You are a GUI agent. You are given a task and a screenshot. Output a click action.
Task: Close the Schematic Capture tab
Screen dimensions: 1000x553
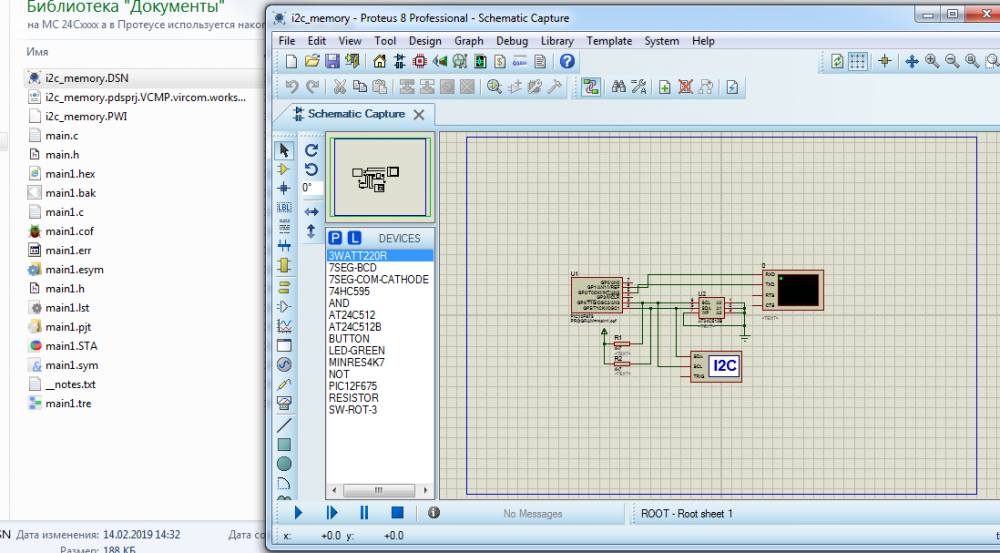[x=419, y=115]
